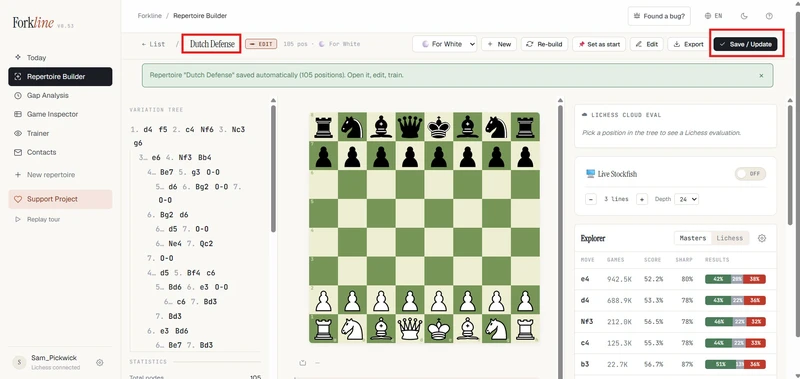Report an issue via Found a bug?

coord(659,16)
